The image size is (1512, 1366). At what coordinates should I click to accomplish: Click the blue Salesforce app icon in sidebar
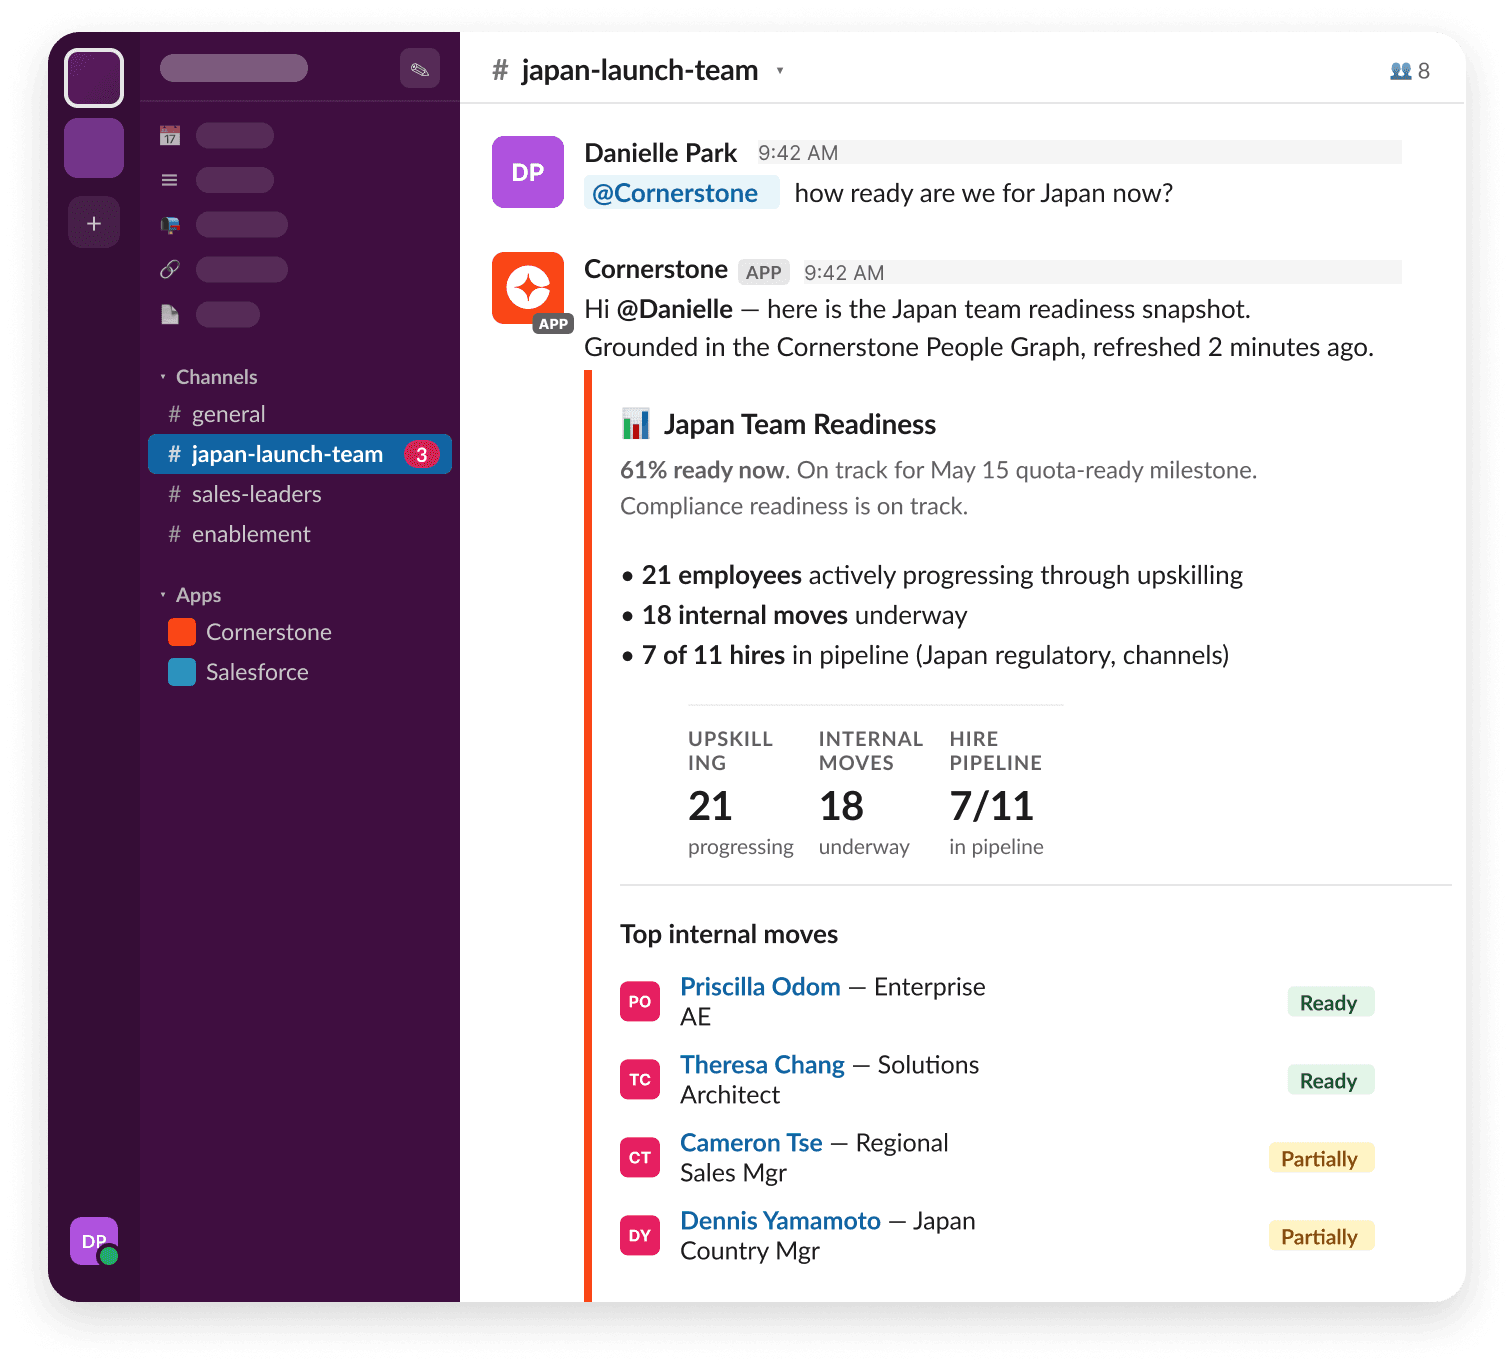pos(182,672)
